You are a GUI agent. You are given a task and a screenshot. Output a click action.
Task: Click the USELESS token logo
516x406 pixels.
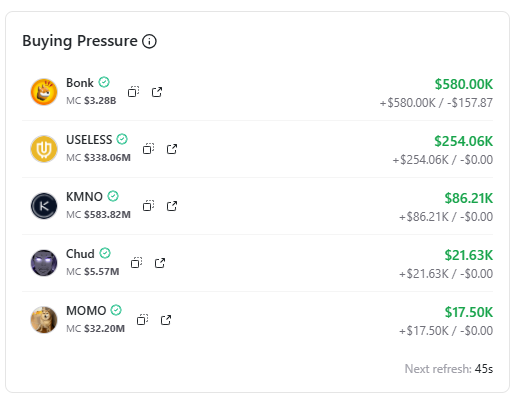coord(44,149)
